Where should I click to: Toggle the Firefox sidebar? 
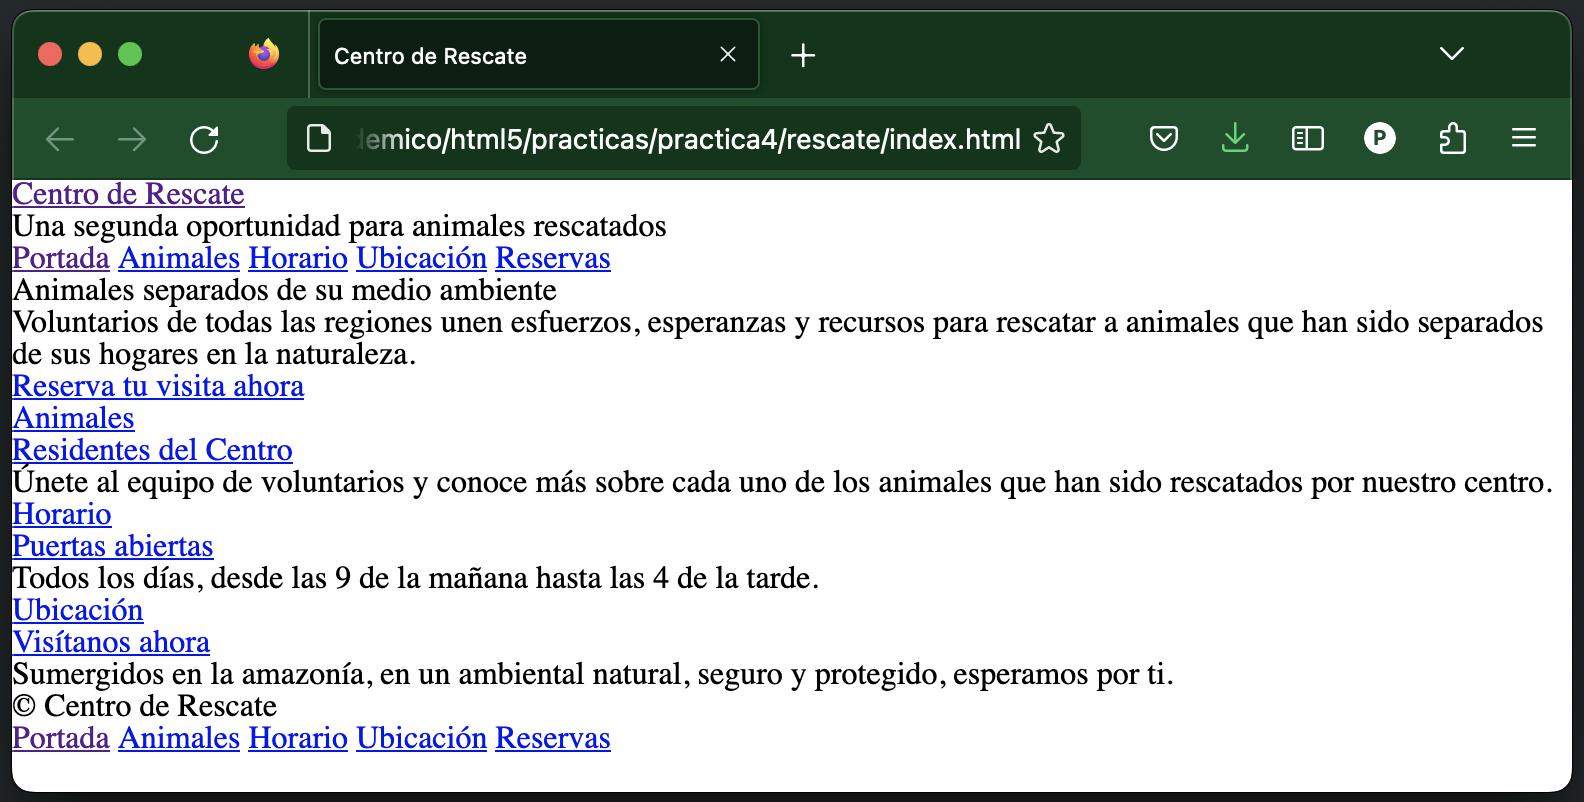tap(1307, 138)
